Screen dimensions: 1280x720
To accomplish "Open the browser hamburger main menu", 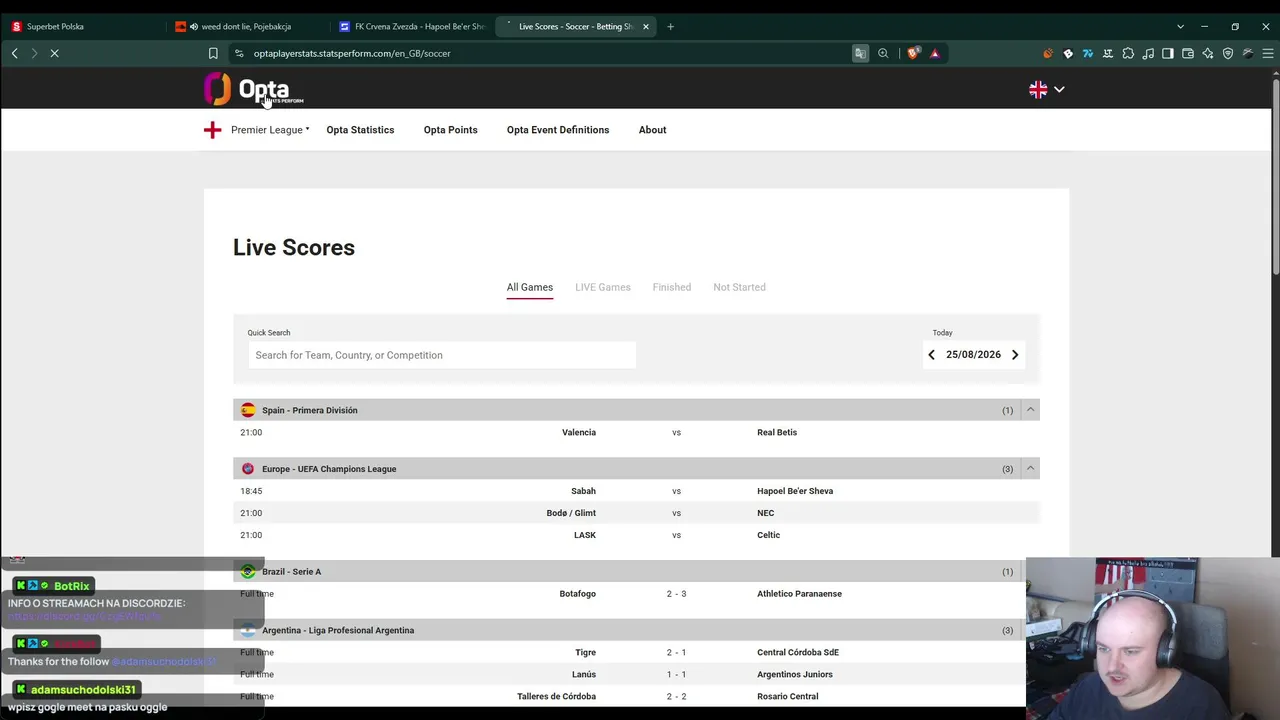I will [1268, 53].
